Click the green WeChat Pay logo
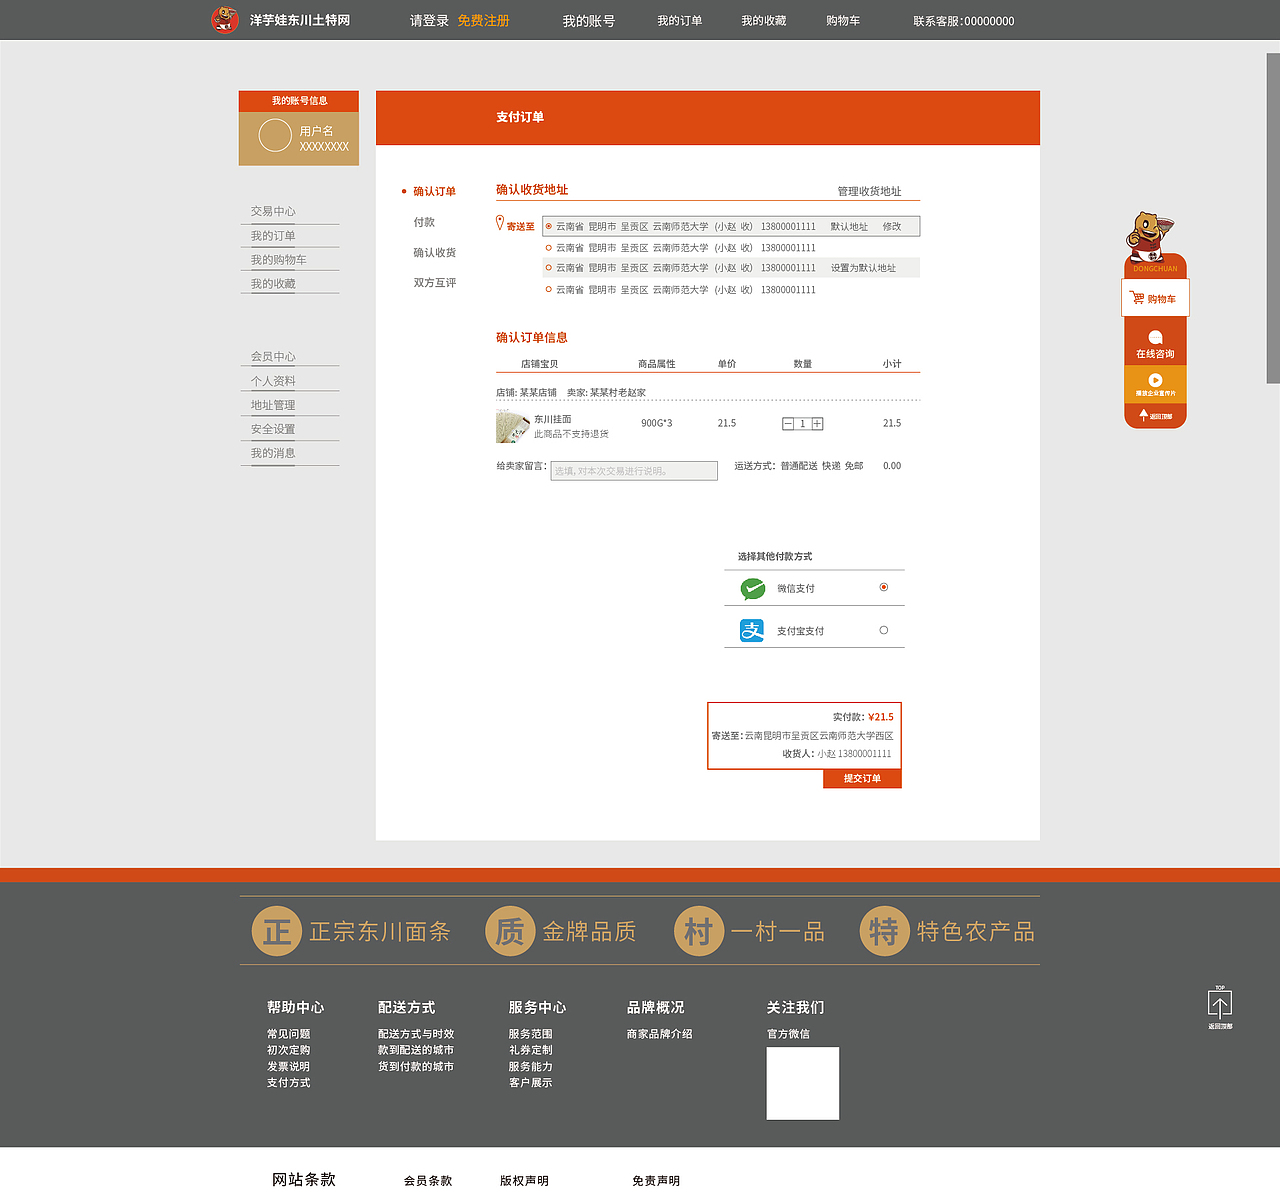This screenshot has height=1201, width=1280. point(752,588)
